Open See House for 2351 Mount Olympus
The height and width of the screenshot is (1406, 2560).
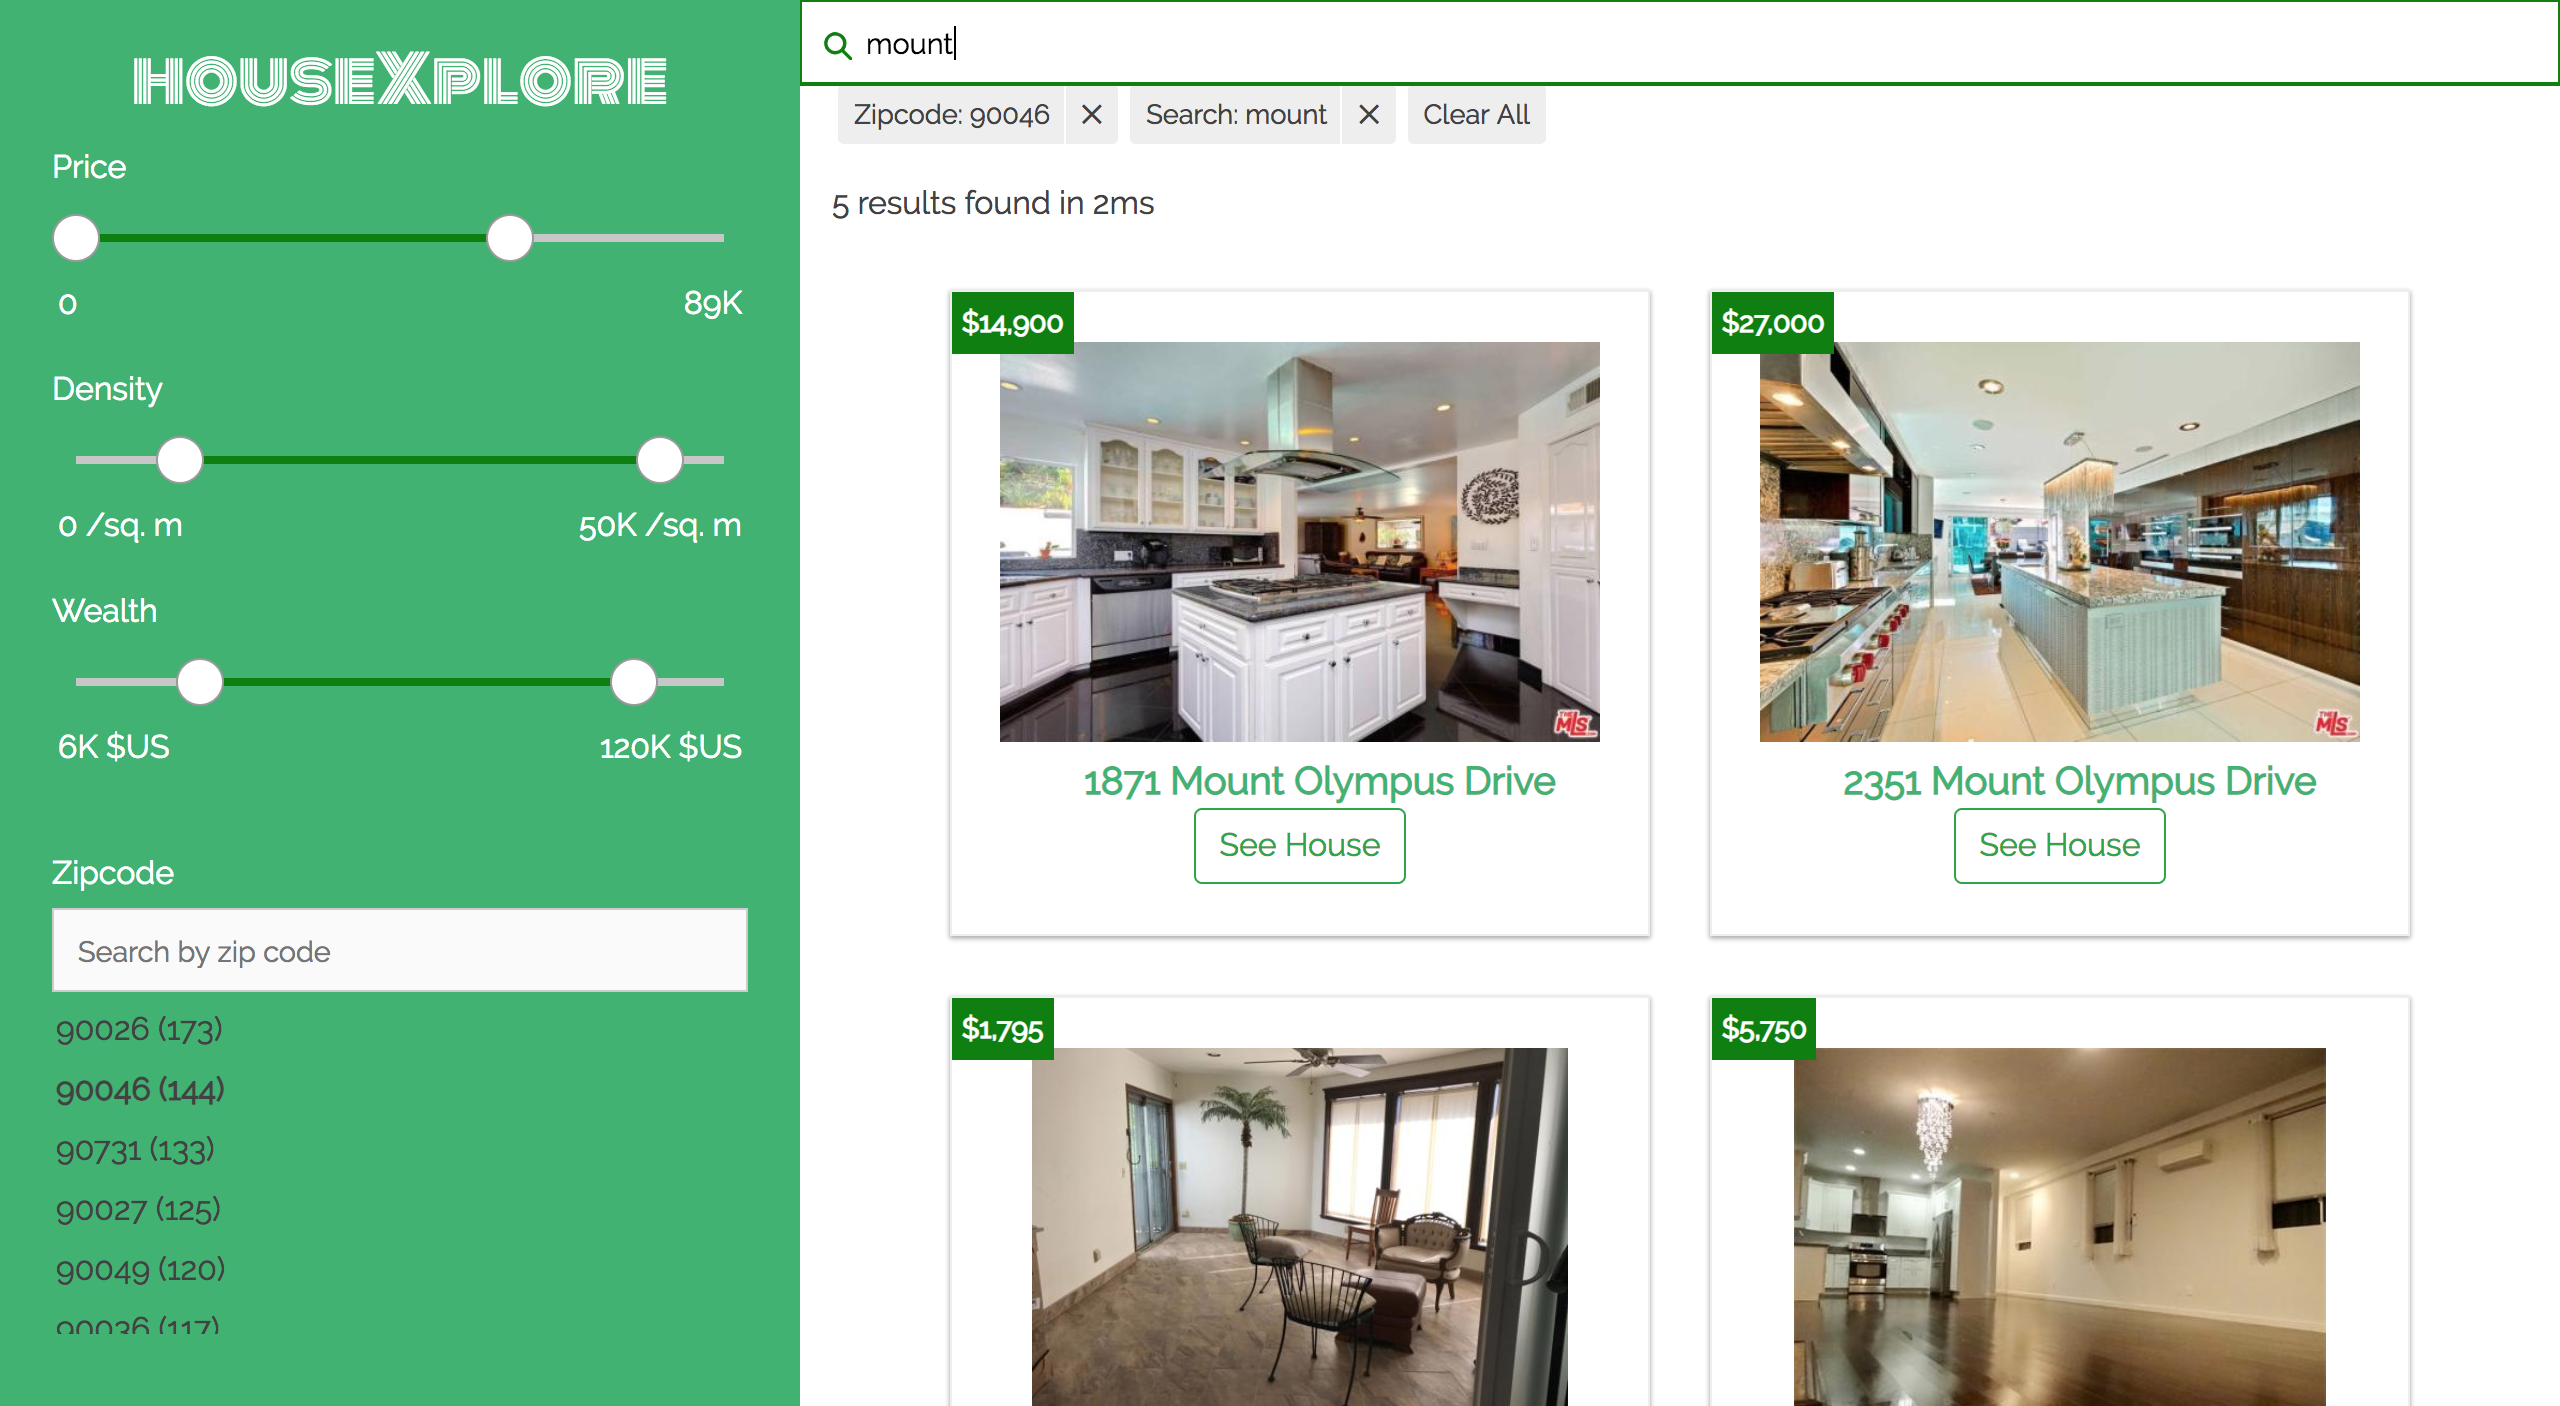2059,846
